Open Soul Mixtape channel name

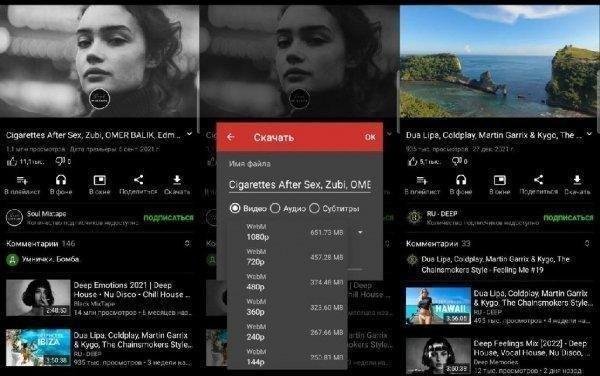coord(46,214)
